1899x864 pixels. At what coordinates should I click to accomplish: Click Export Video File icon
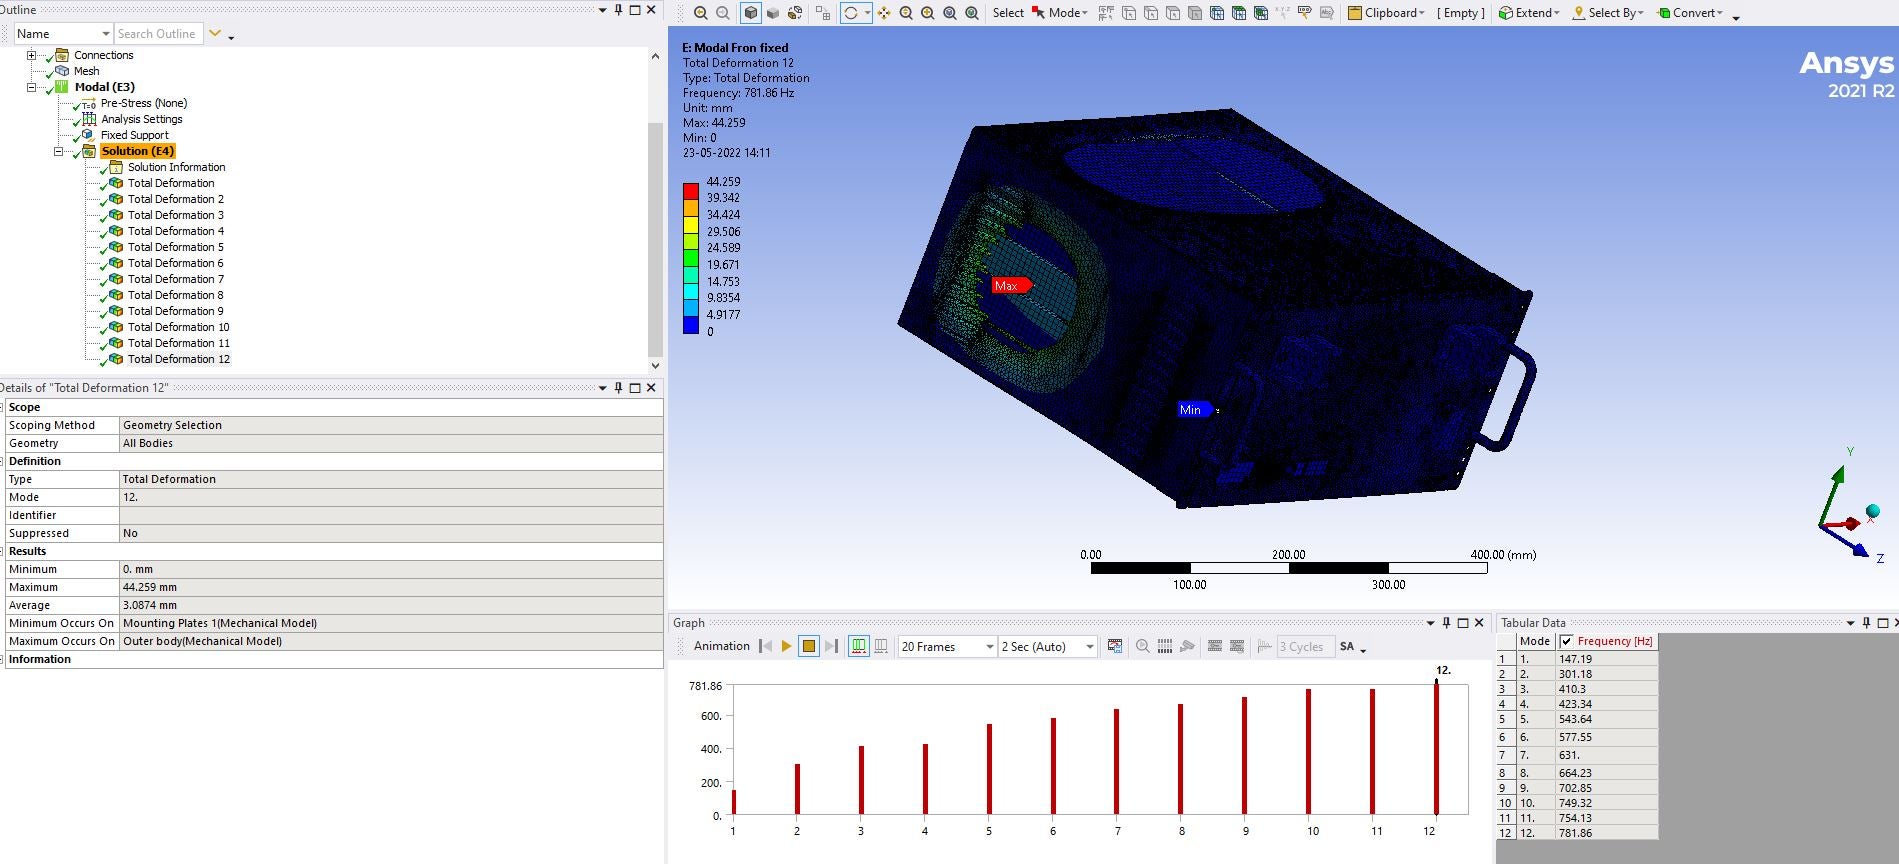click(1115, 647)
